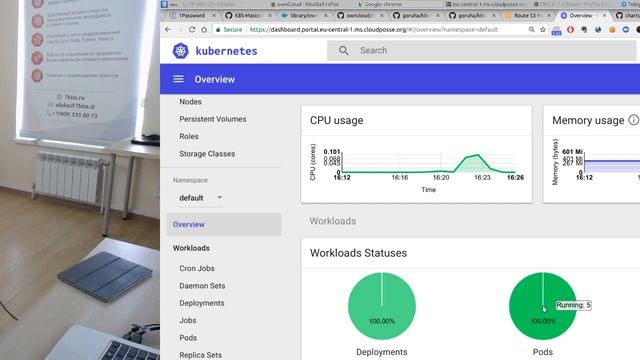
Task: Click the green Secure padlock indicator
Action: 229,29
